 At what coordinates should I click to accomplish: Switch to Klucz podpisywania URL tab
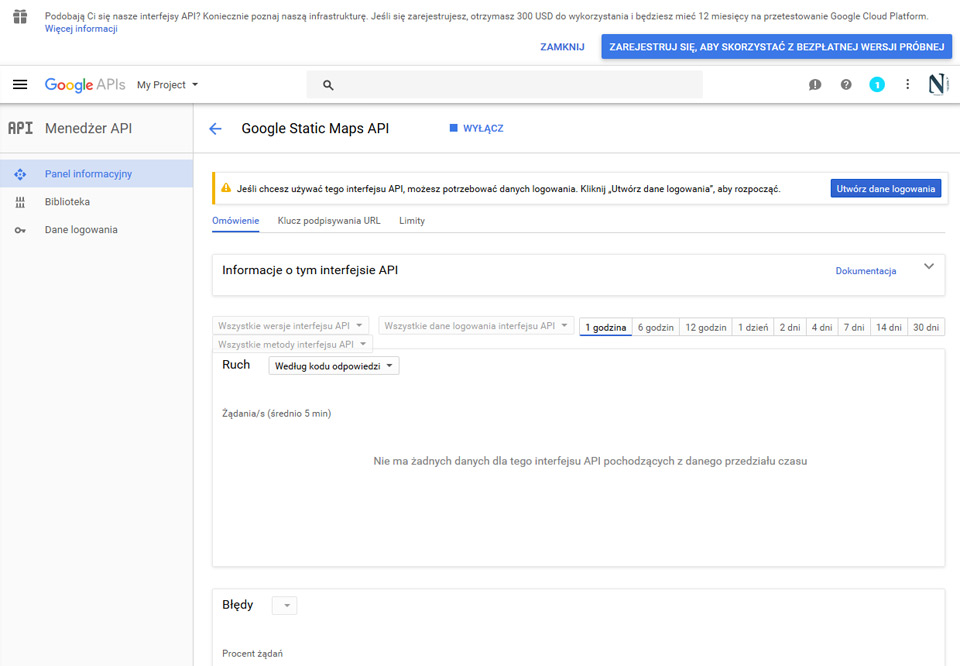(x=329, y=221)
